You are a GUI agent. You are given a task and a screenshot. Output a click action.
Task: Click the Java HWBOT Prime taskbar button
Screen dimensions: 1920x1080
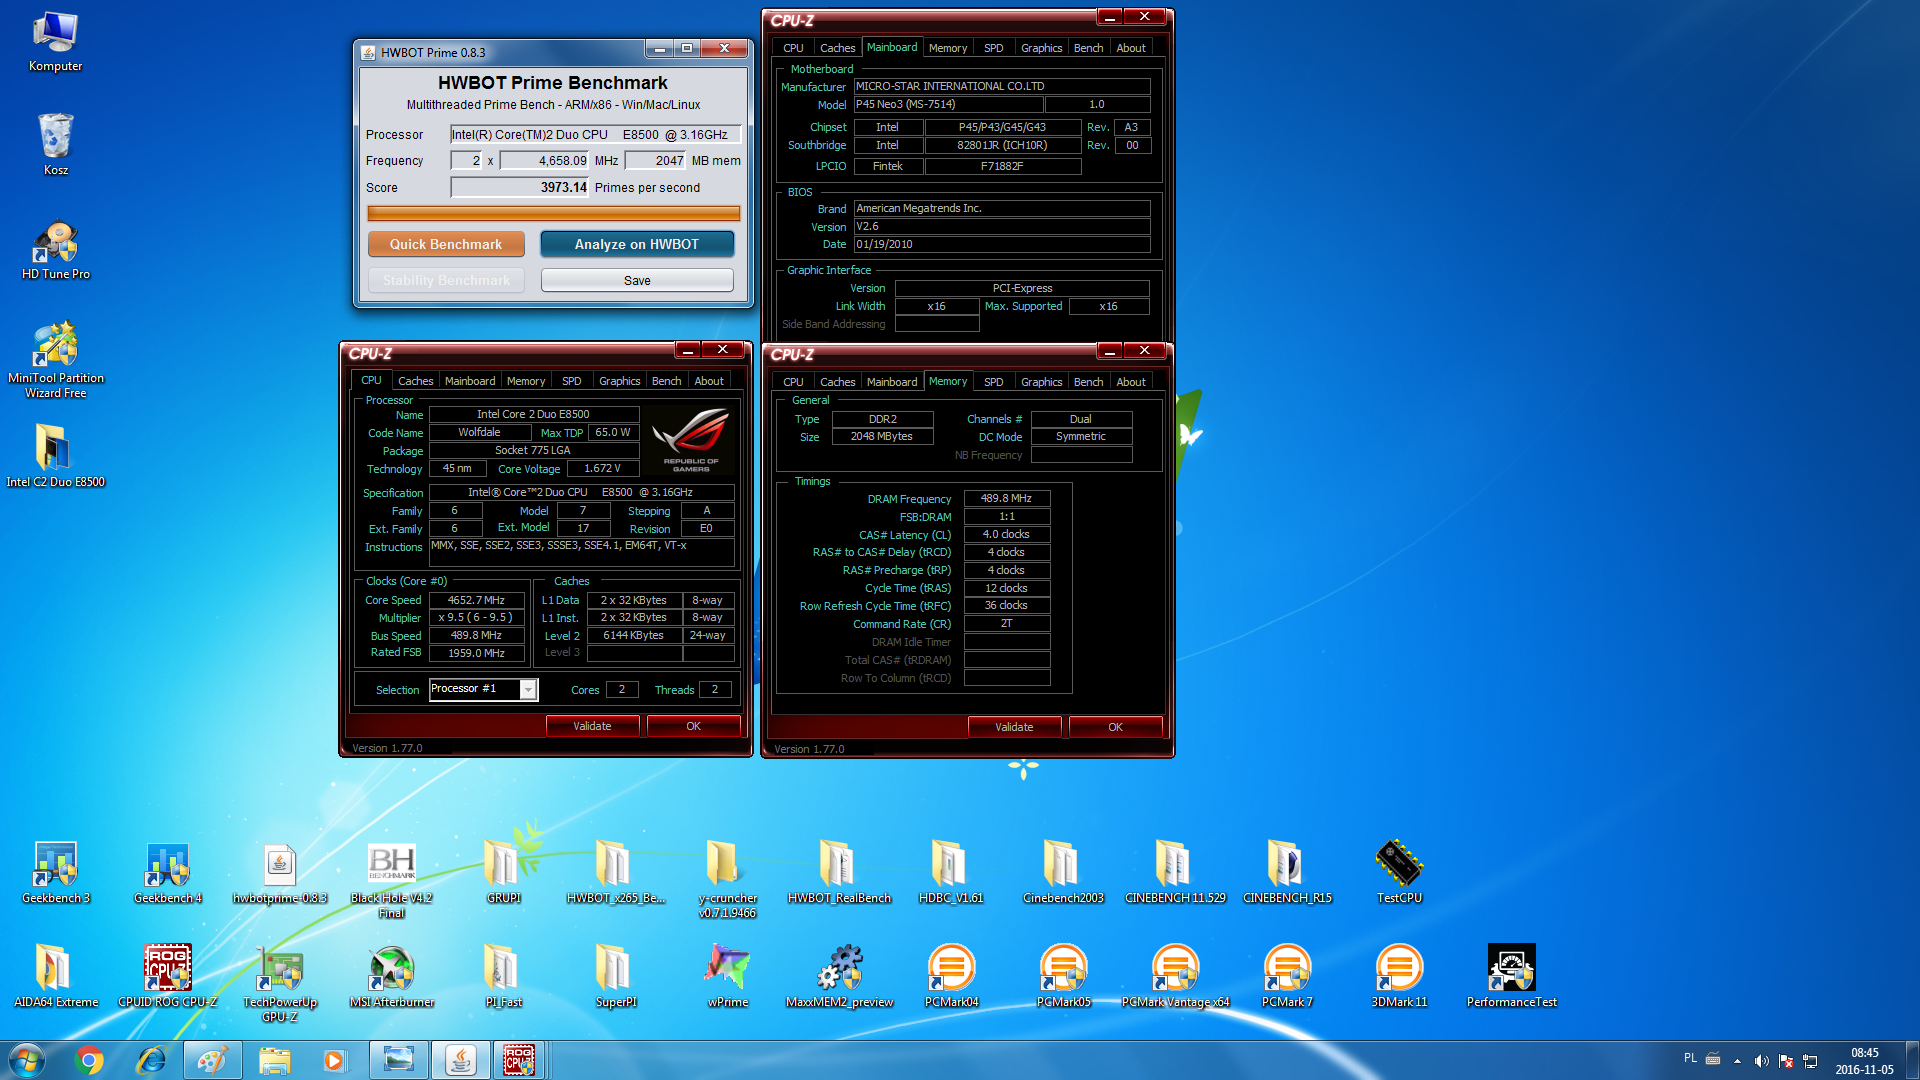click(460, 1060)
